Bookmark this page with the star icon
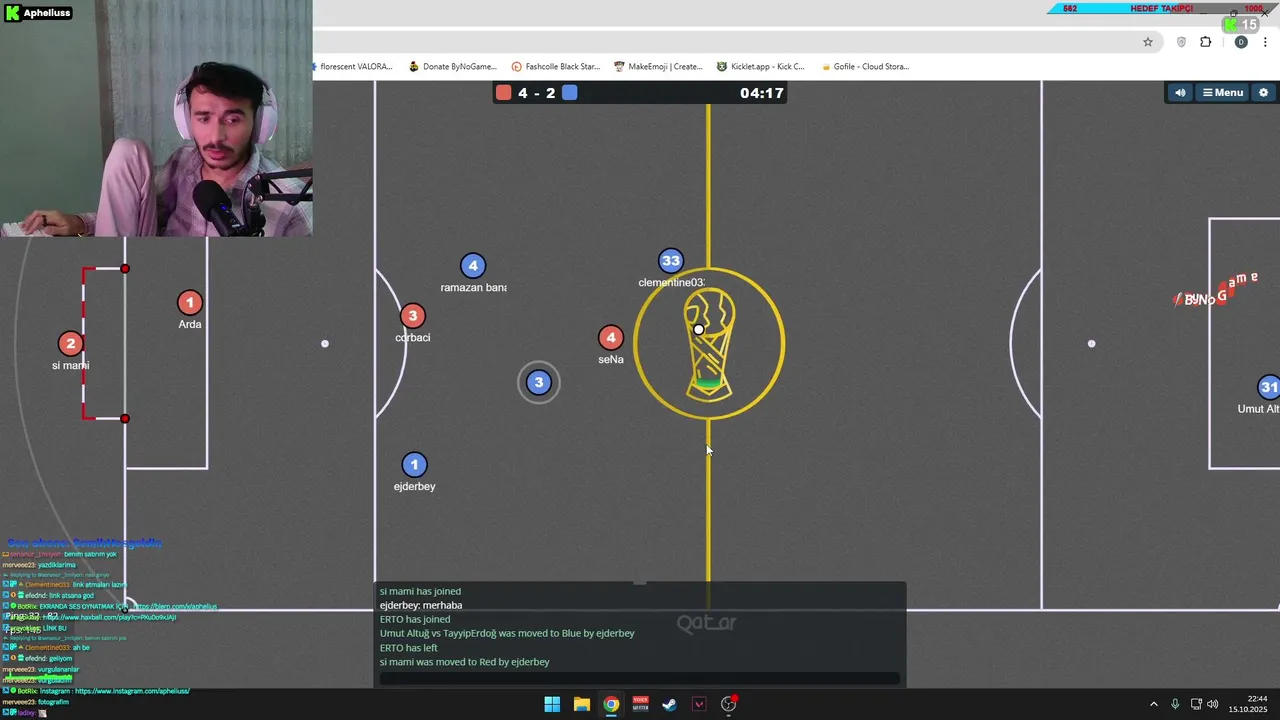 1148,42
